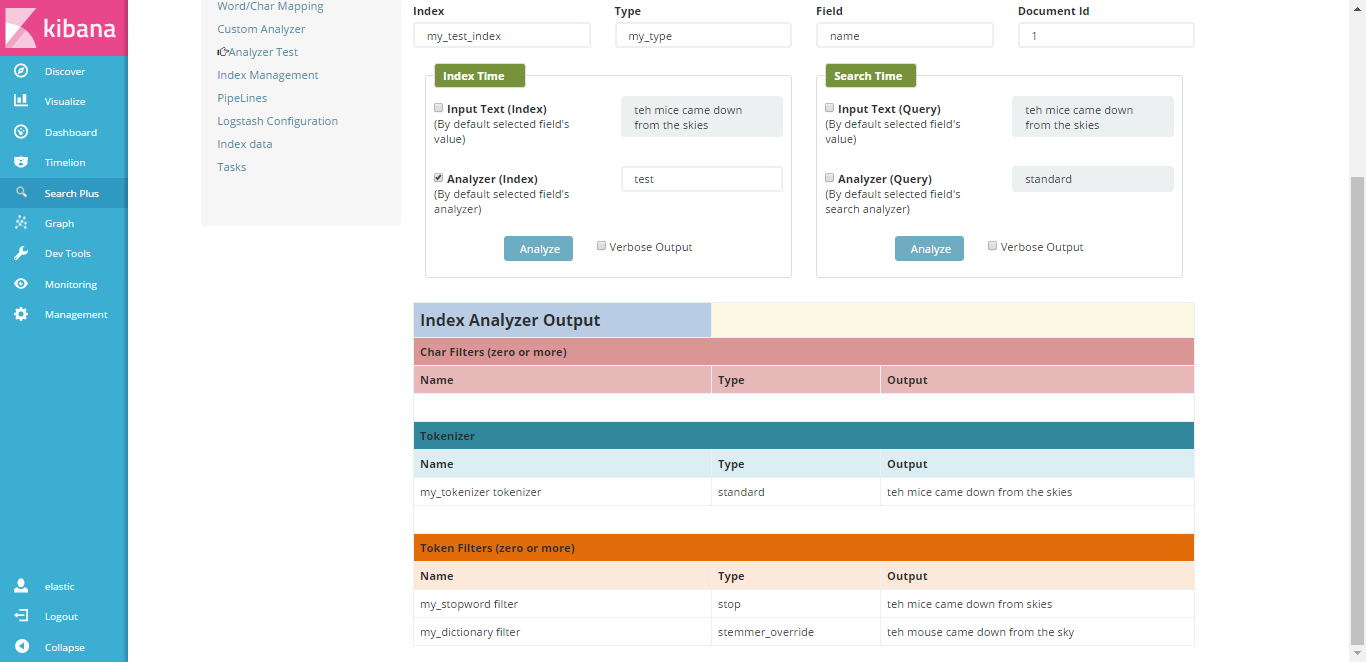Open Index Management in side menu
The height and width of the screenshot is (662, 1366).
click(x=267, y=75)
